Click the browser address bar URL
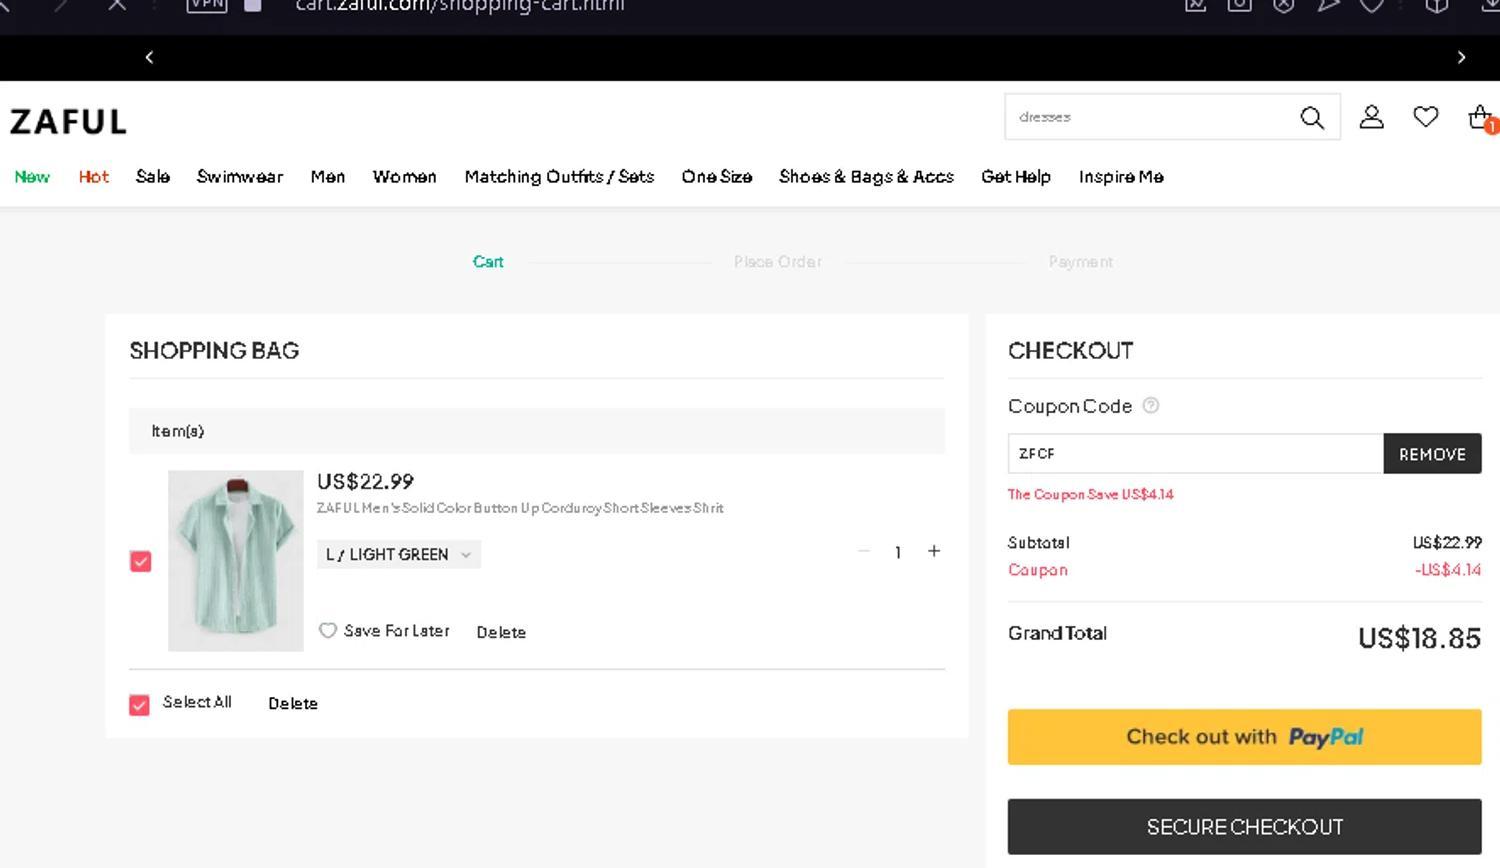Image resolution: width=1500 pixels, height=868 pixels. coord(460,6)
